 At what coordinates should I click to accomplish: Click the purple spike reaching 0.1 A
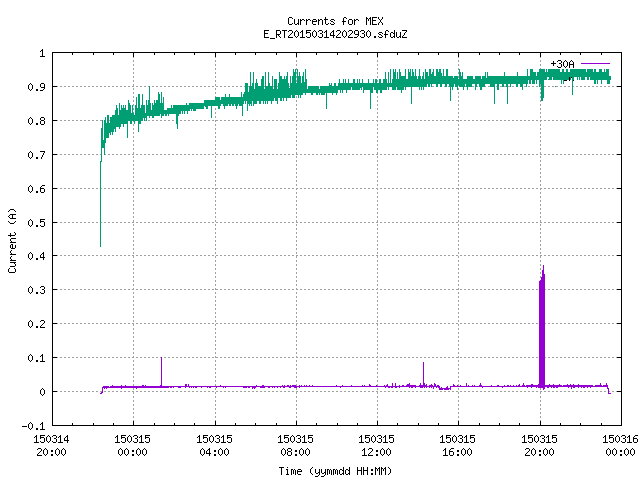click(x=161, y=371)
